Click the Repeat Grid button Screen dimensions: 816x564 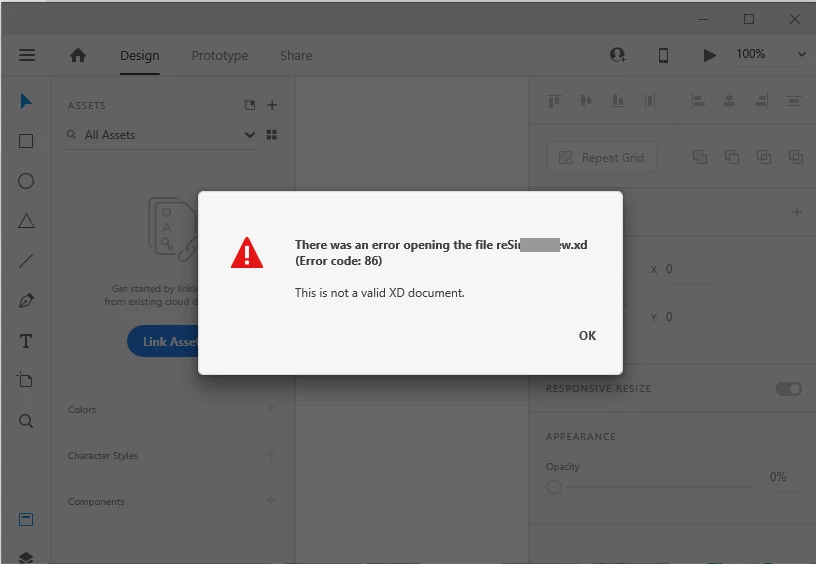[x=602, y=157]
